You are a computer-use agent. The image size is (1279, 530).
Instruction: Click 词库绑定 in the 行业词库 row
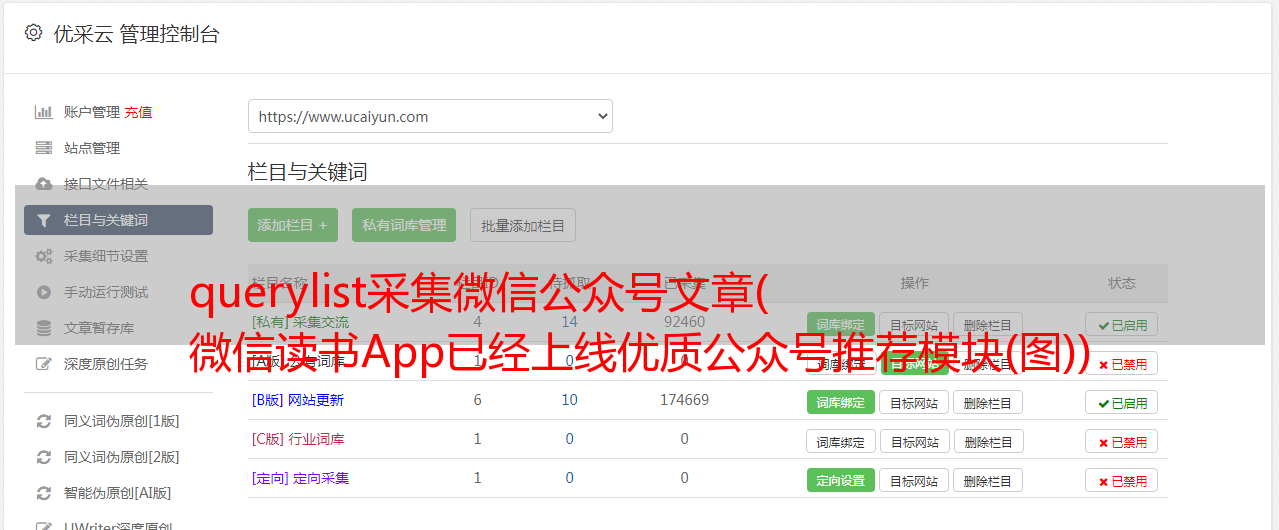pyautogui.click(x=841, y=441)
